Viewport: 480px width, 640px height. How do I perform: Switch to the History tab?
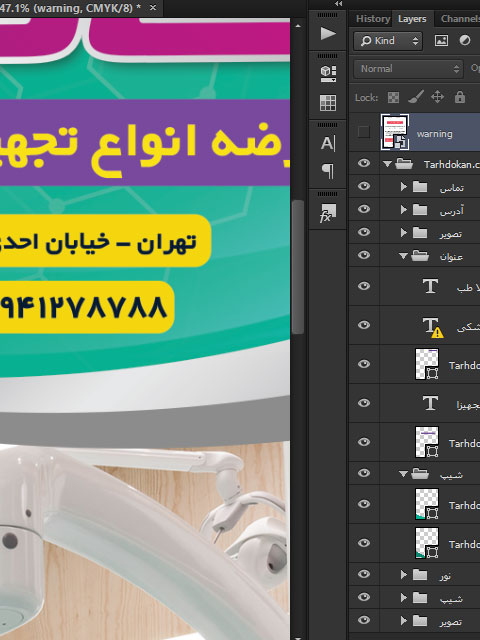(x=373, y=19)
